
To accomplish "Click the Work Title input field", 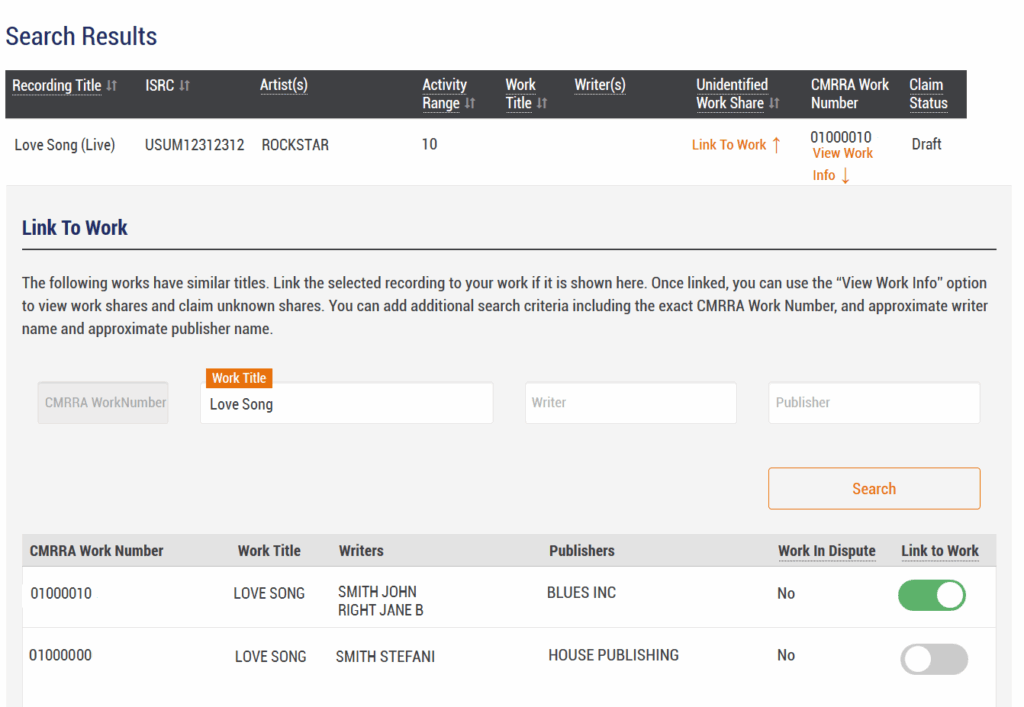I will [346, 404].
